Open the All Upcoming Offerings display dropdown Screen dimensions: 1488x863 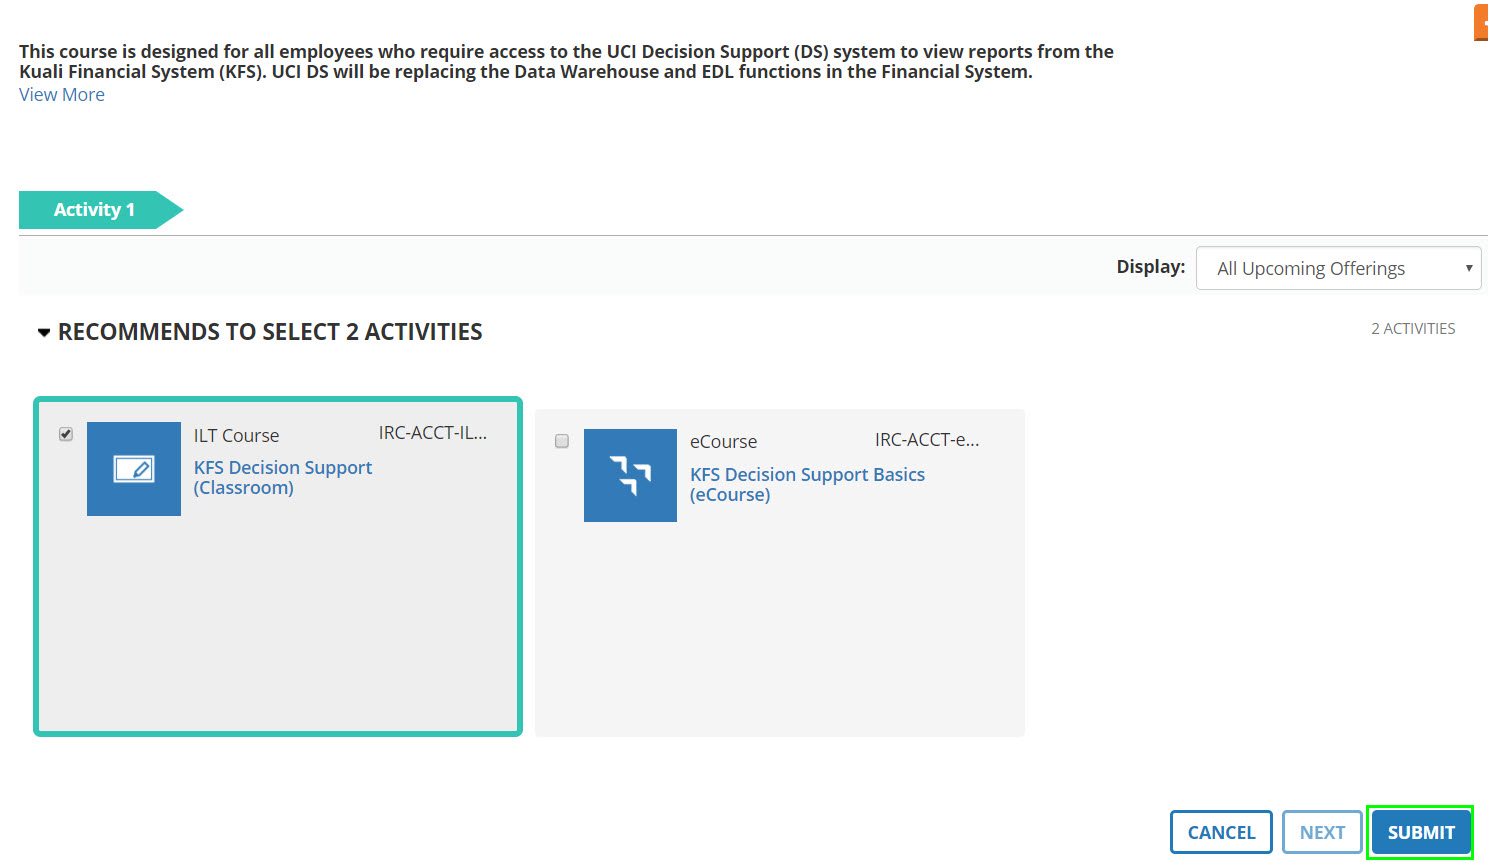click(x=1338, y=268)
